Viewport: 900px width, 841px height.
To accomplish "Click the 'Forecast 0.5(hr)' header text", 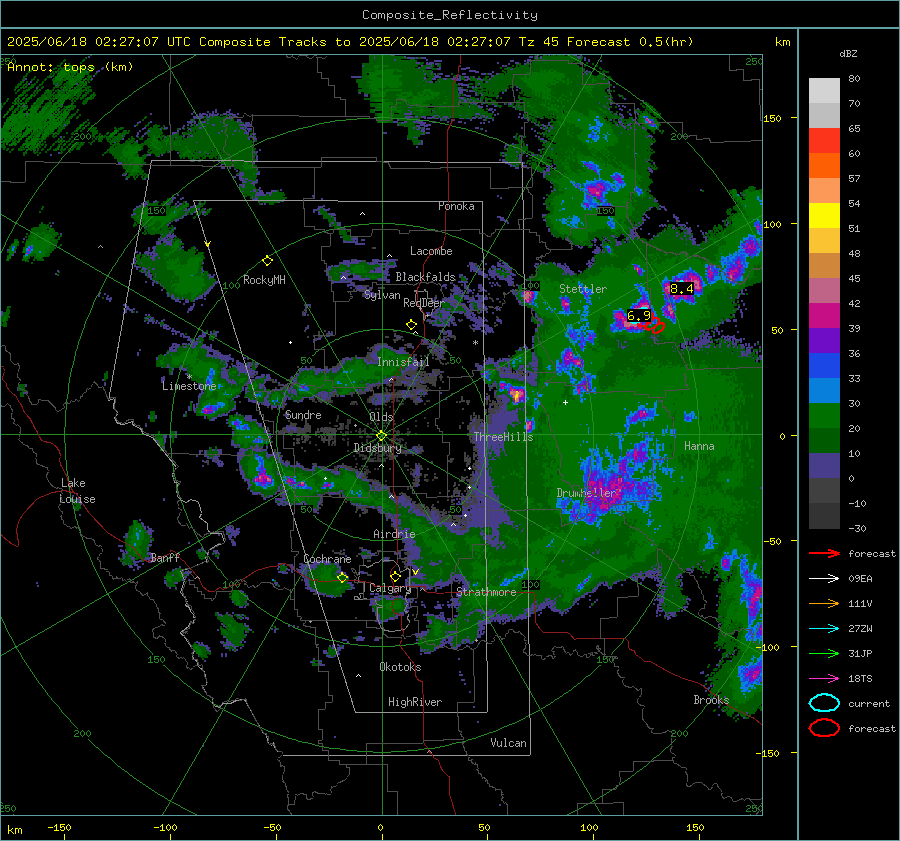I will tap(630, 42).
